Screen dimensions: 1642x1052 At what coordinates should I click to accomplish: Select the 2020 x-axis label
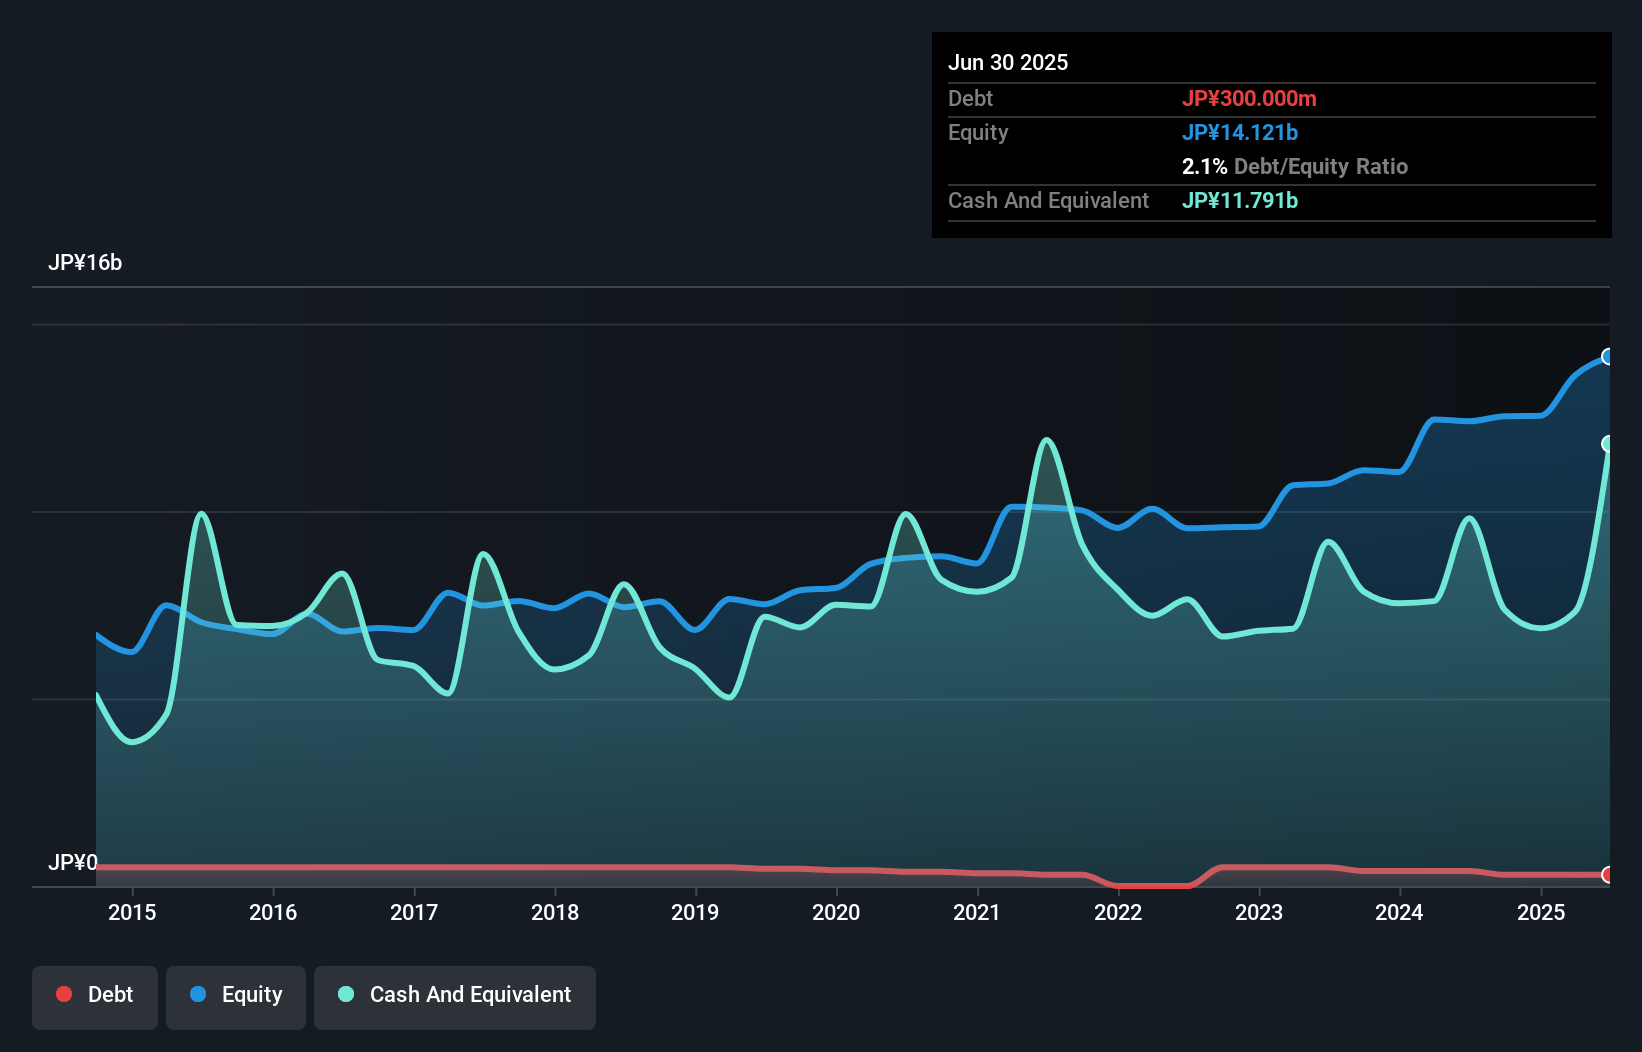click(836, 912)
